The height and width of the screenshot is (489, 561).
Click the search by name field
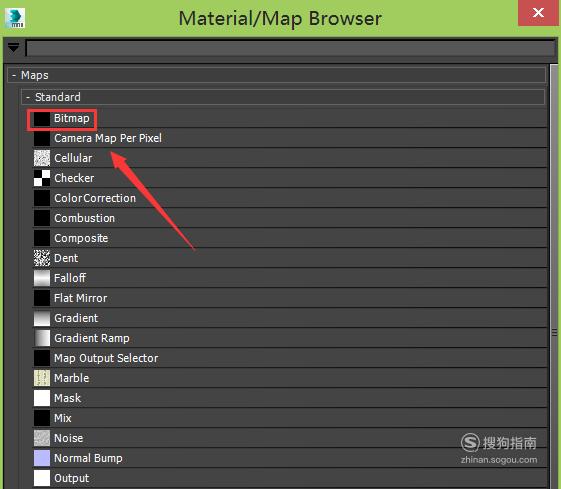[291, 48]
